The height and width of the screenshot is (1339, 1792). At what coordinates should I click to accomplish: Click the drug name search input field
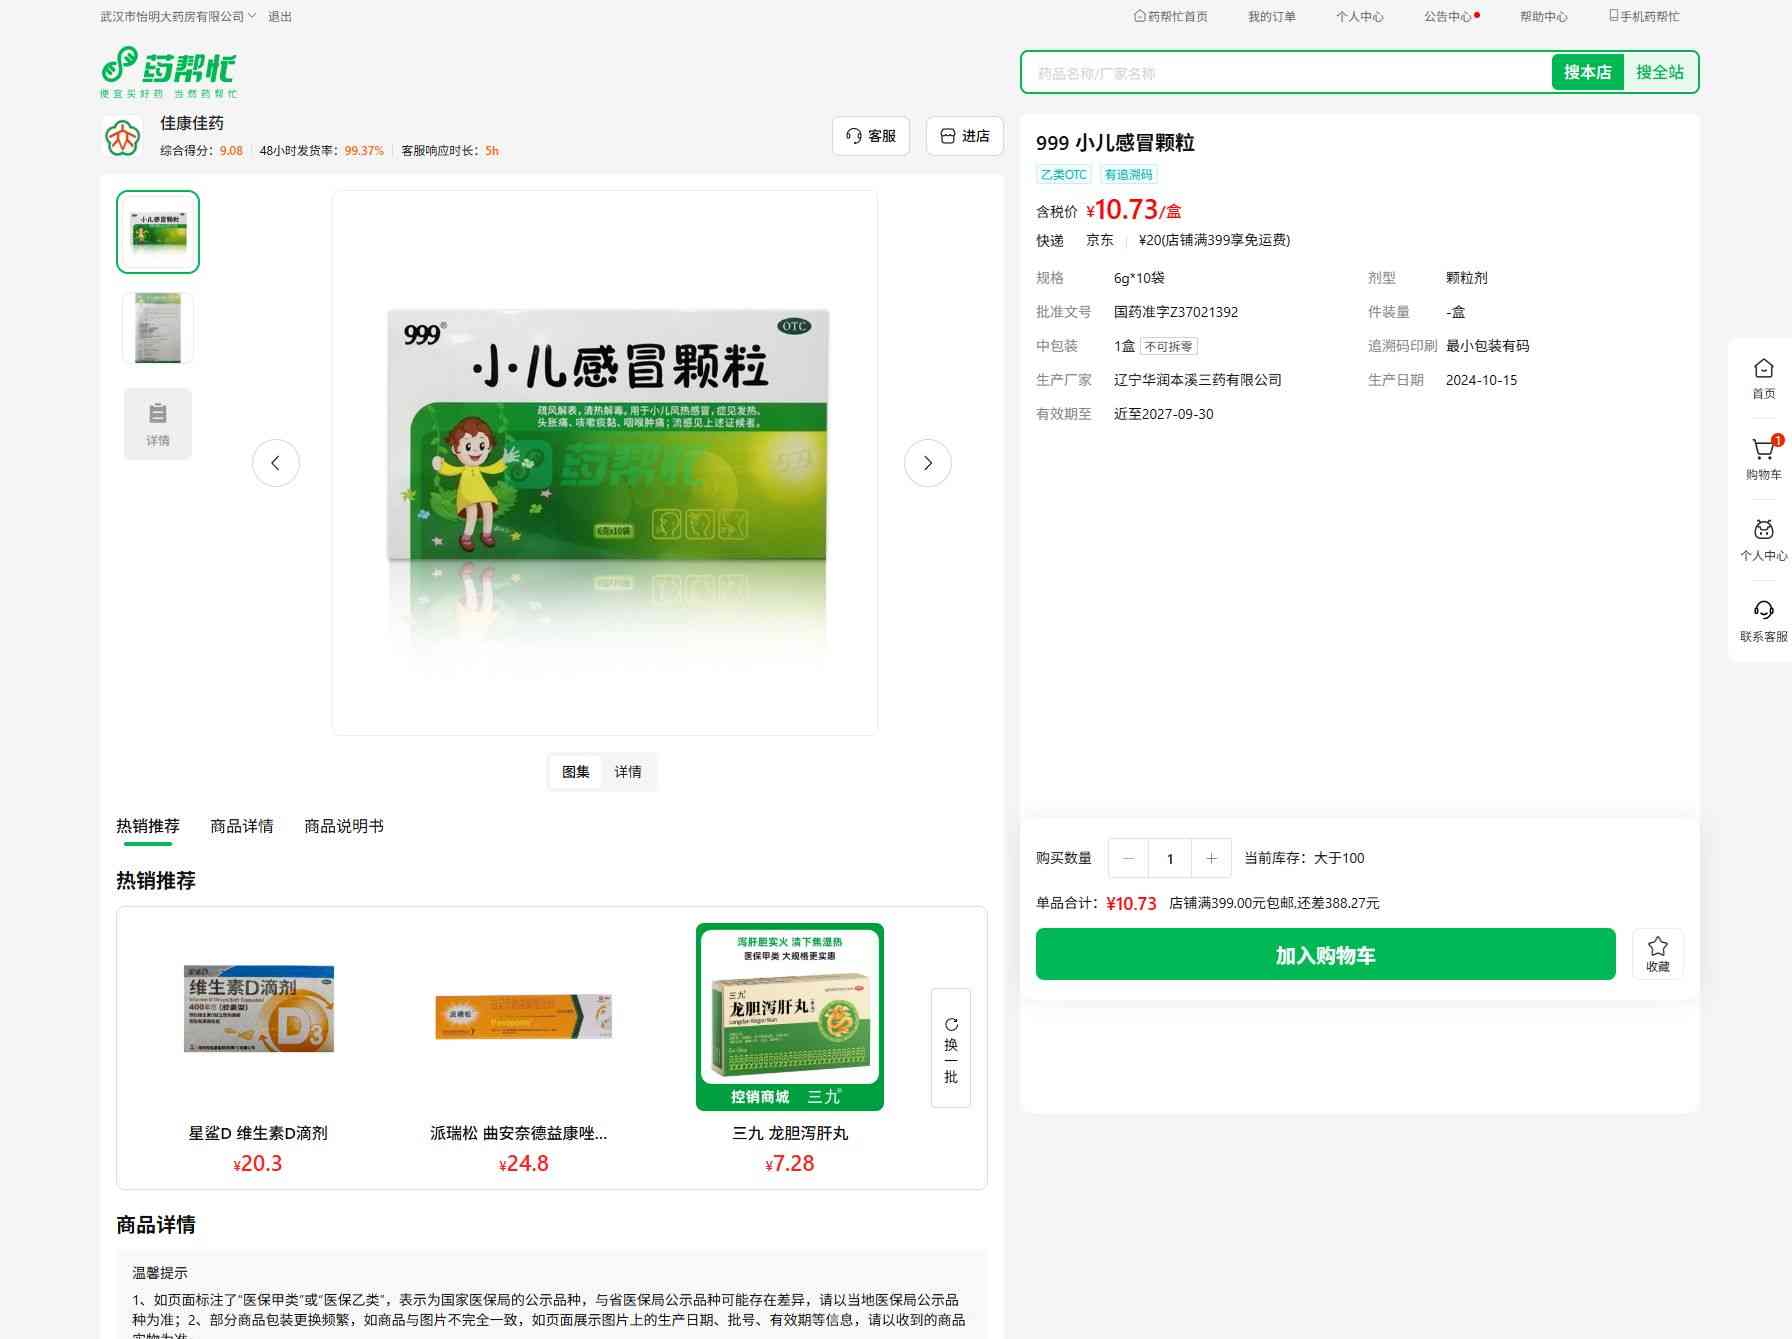(1286, 73)
